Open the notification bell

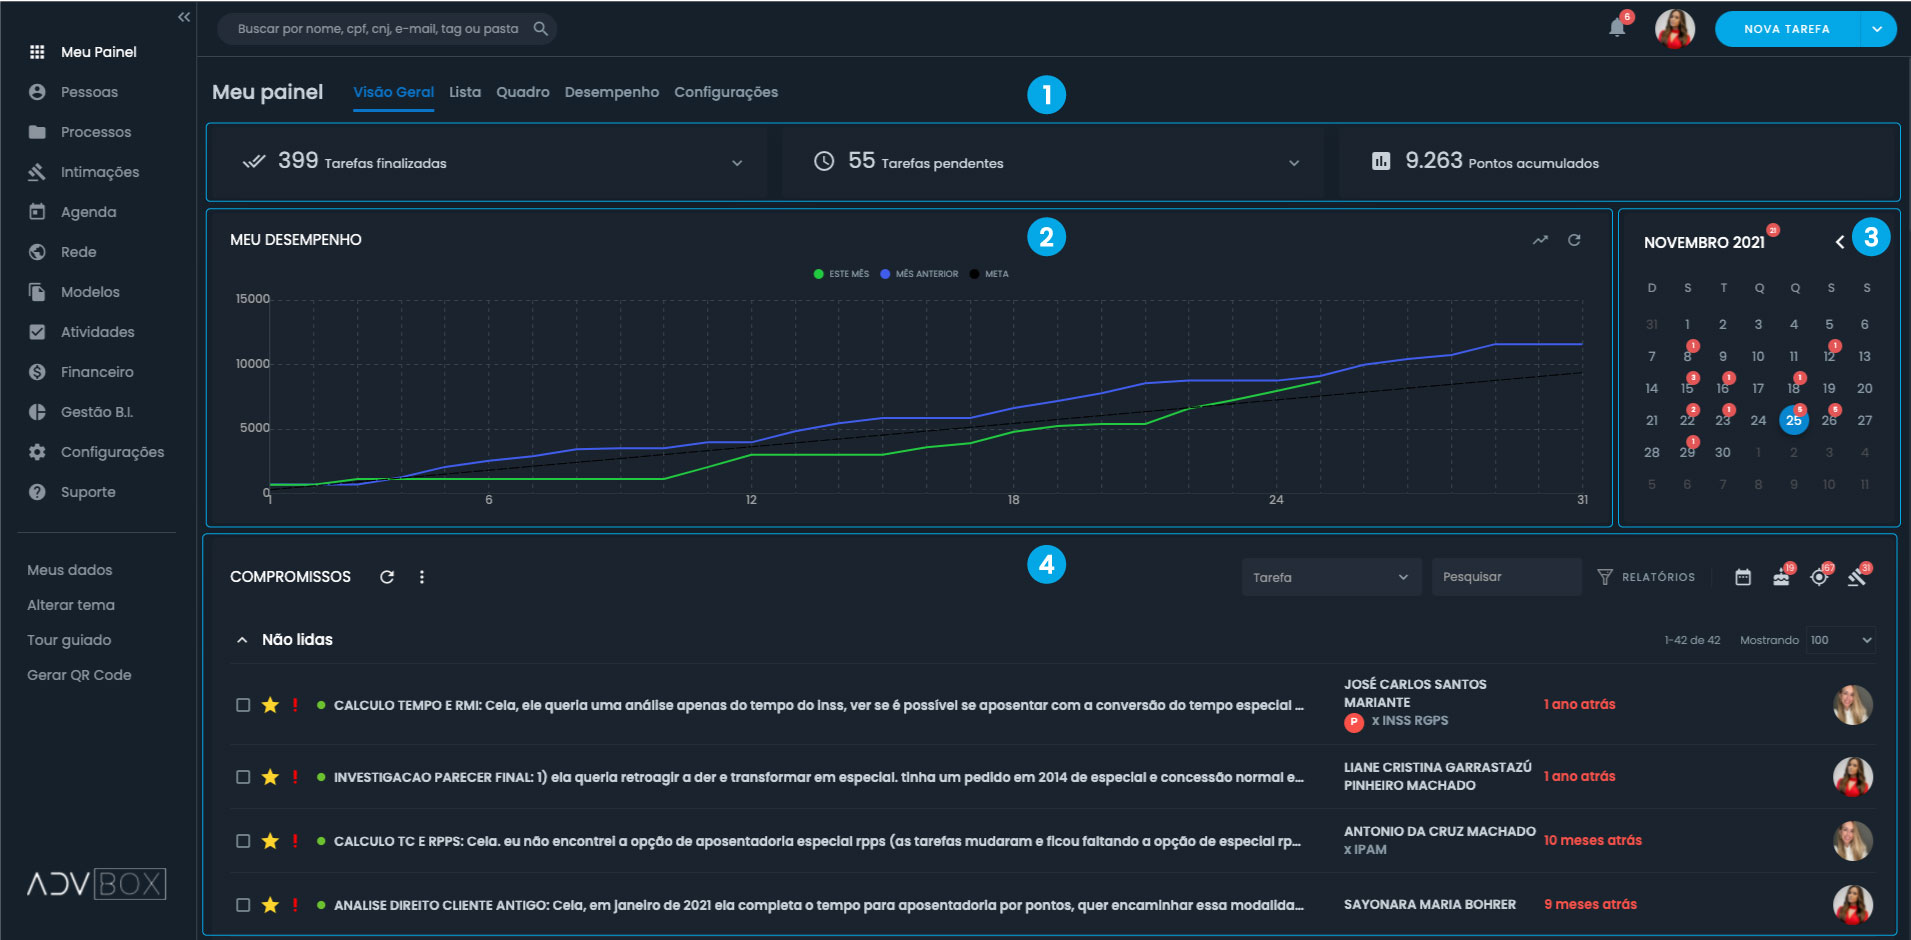(x=1616, y=28)
